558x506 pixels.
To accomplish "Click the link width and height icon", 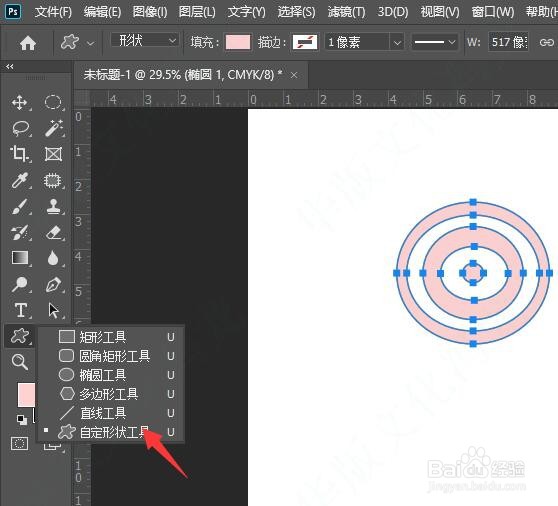I will pos(546,43).
